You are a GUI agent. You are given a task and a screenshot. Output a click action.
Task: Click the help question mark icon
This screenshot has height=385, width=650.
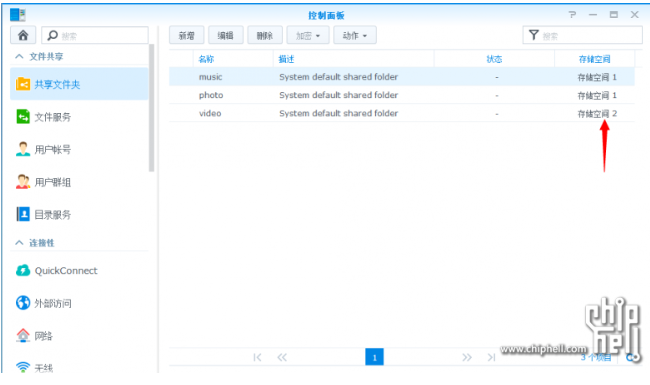[x=572, y=15]
